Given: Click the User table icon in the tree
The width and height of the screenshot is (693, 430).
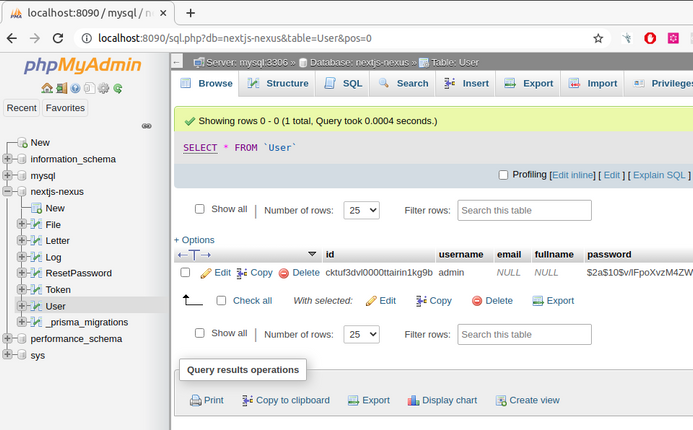Looking at the screenshot, I should click(37, 306).
